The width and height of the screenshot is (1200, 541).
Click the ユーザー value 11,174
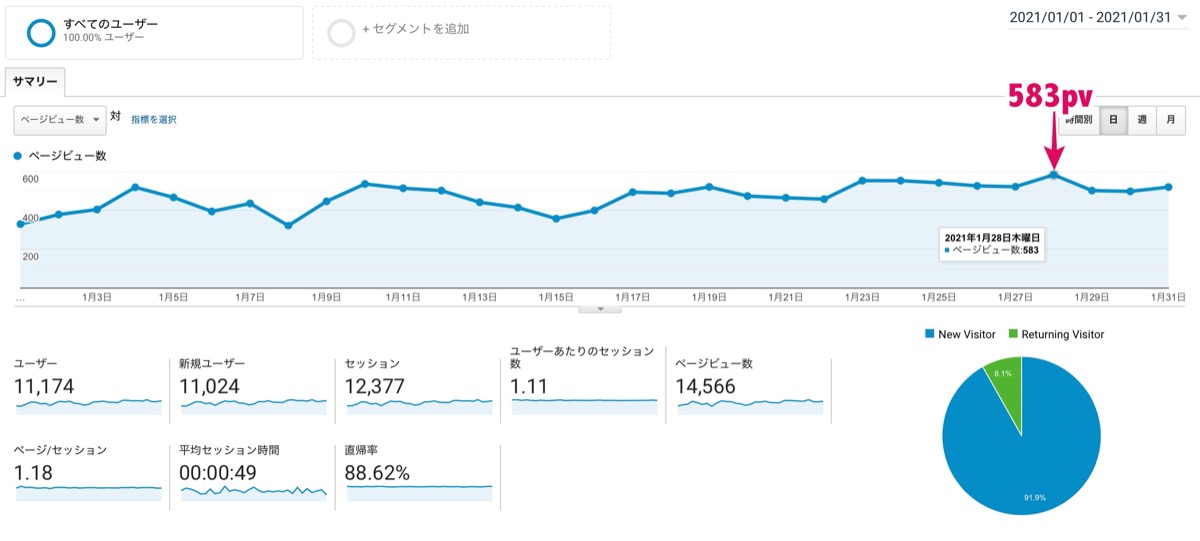[44, 386]
